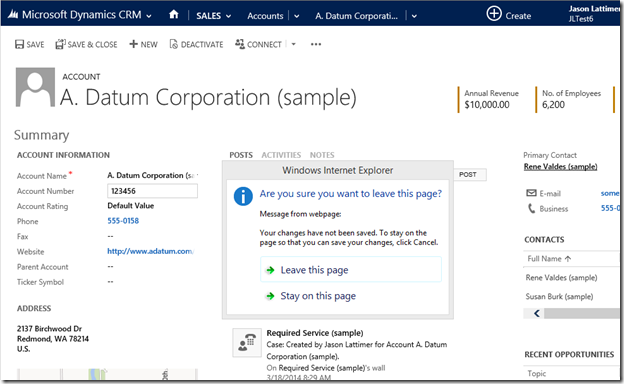Viewport: 624px width, 384px height.
Task: Expand the arrow next to A. Datum Corporati...
Action: [414, 16]
